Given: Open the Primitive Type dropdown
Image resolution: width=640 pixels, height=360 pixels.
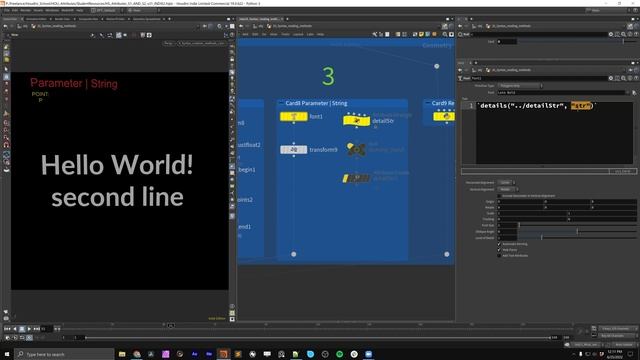Looking at the screenshot, I should [520, 86].
